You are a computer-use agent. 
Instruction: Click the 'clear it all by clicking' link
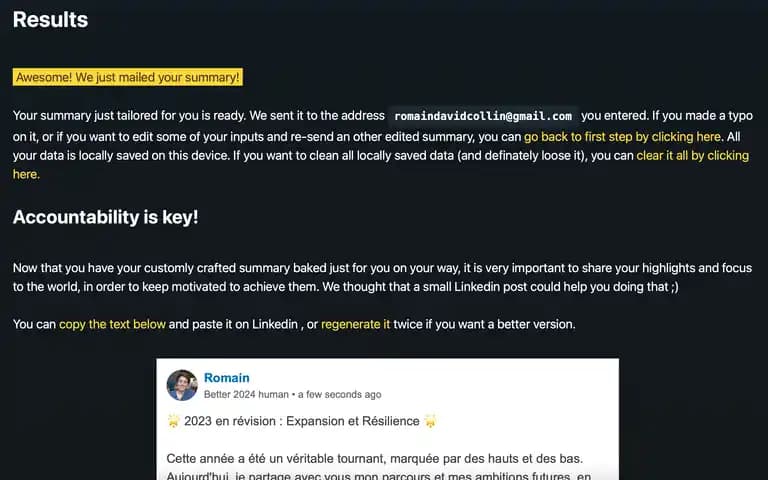(692, 156)
